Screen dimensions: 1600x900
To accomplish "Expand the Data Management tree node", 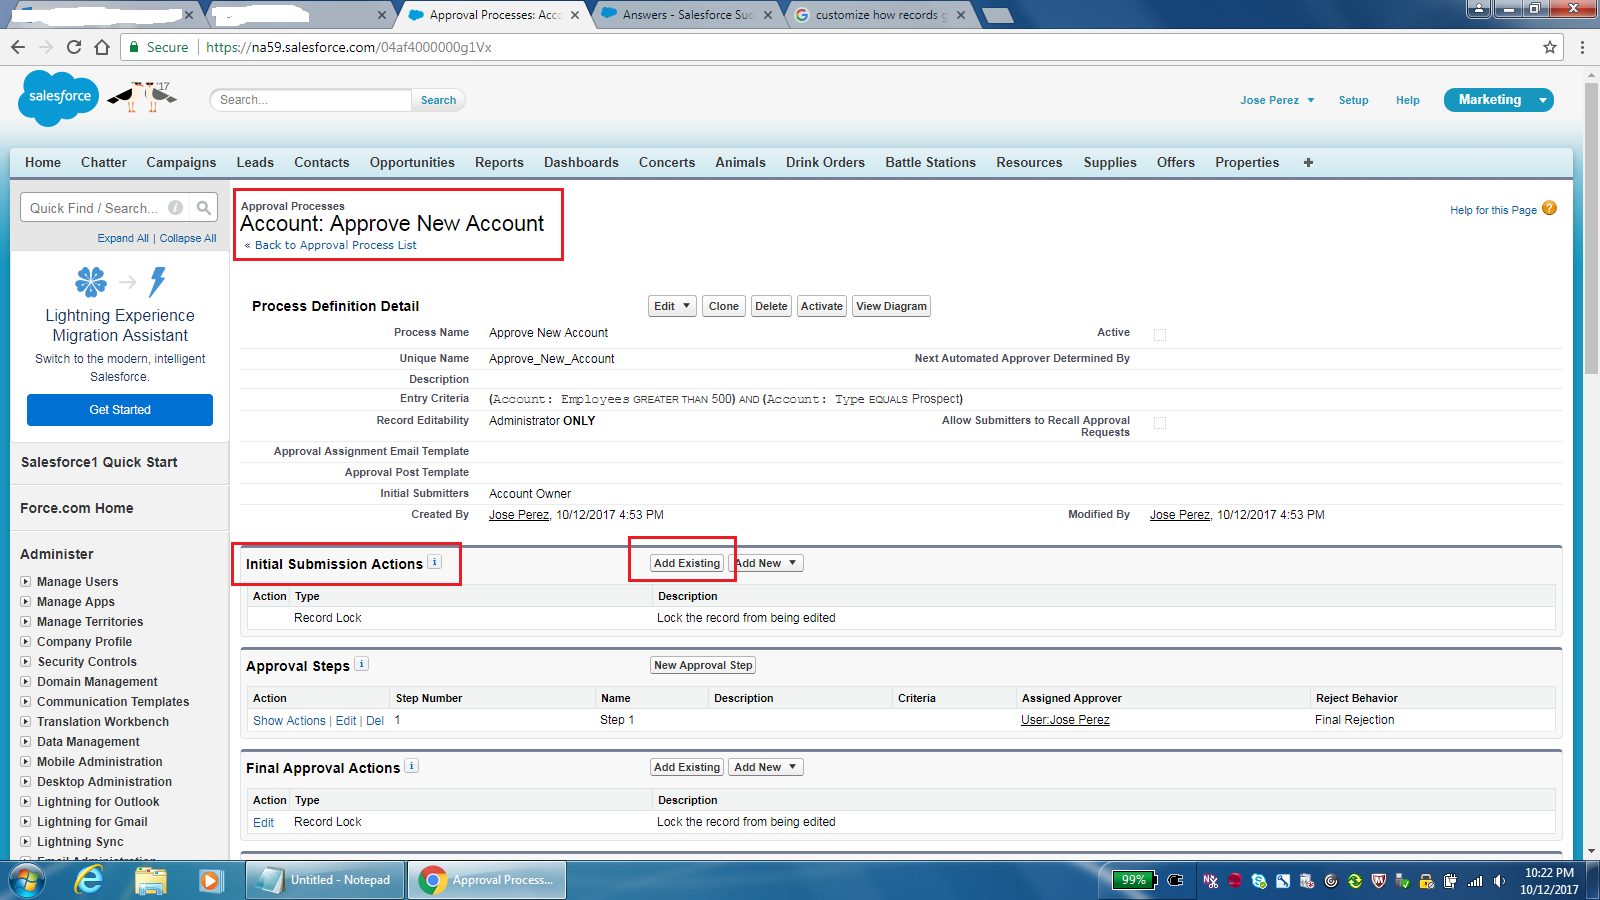I will coord(26,741).
